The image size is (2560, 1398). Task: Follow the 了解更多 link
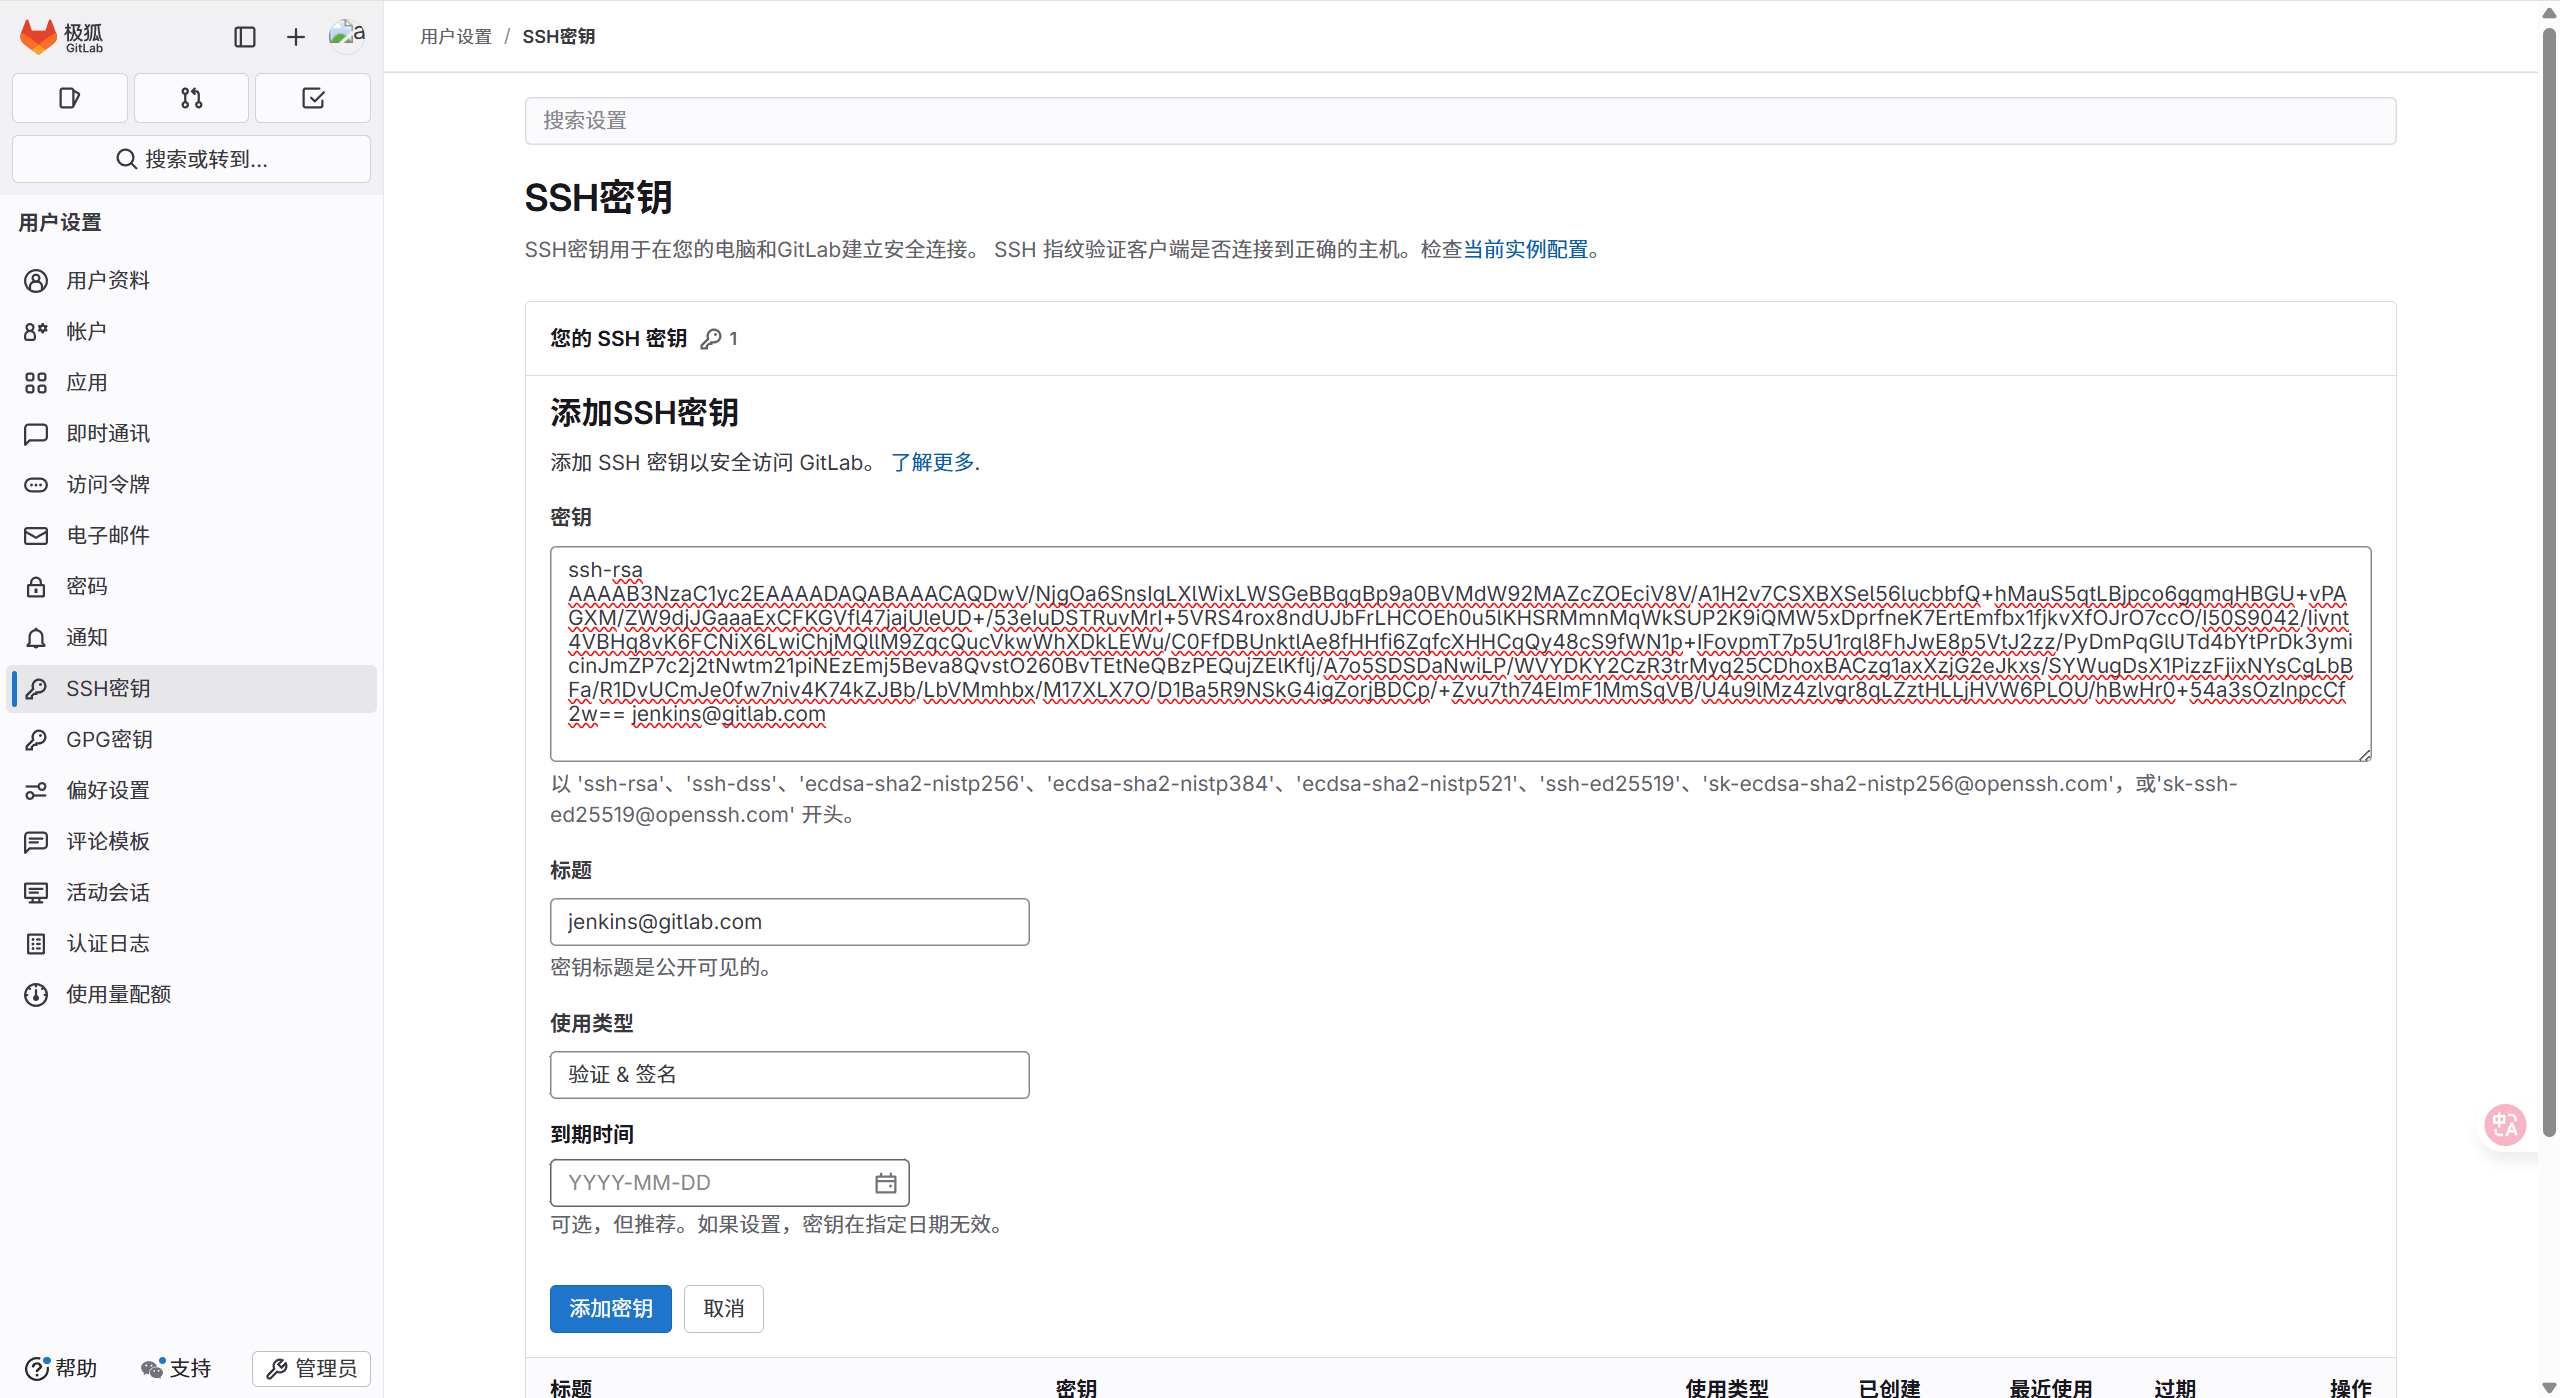(932, 462)
